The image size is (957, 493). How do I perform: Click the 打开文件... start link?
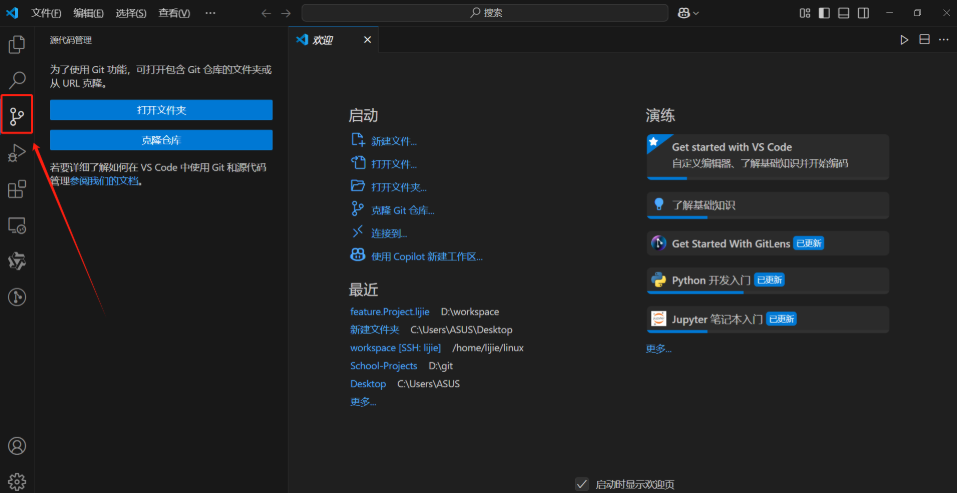point(394,164)
